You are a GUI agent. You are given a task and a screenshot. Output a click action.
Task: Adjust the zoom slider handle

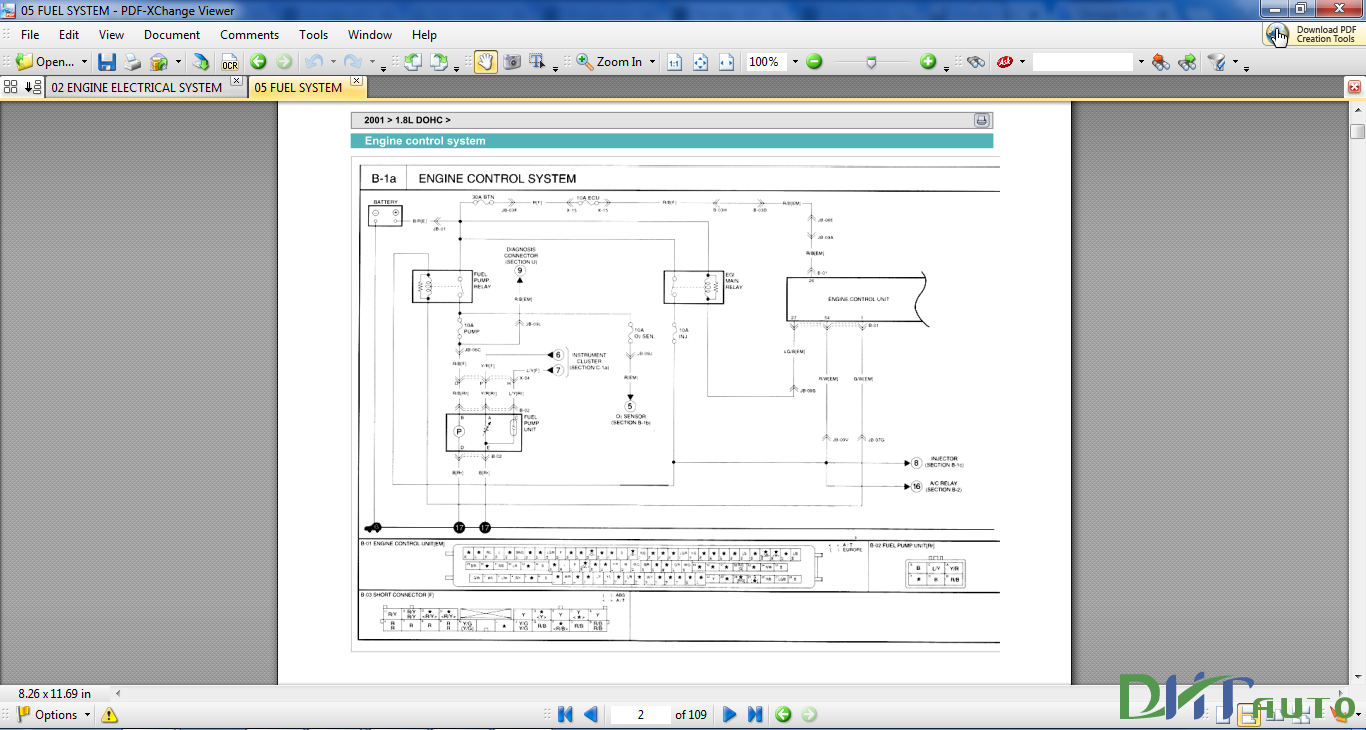coord(871,62)
